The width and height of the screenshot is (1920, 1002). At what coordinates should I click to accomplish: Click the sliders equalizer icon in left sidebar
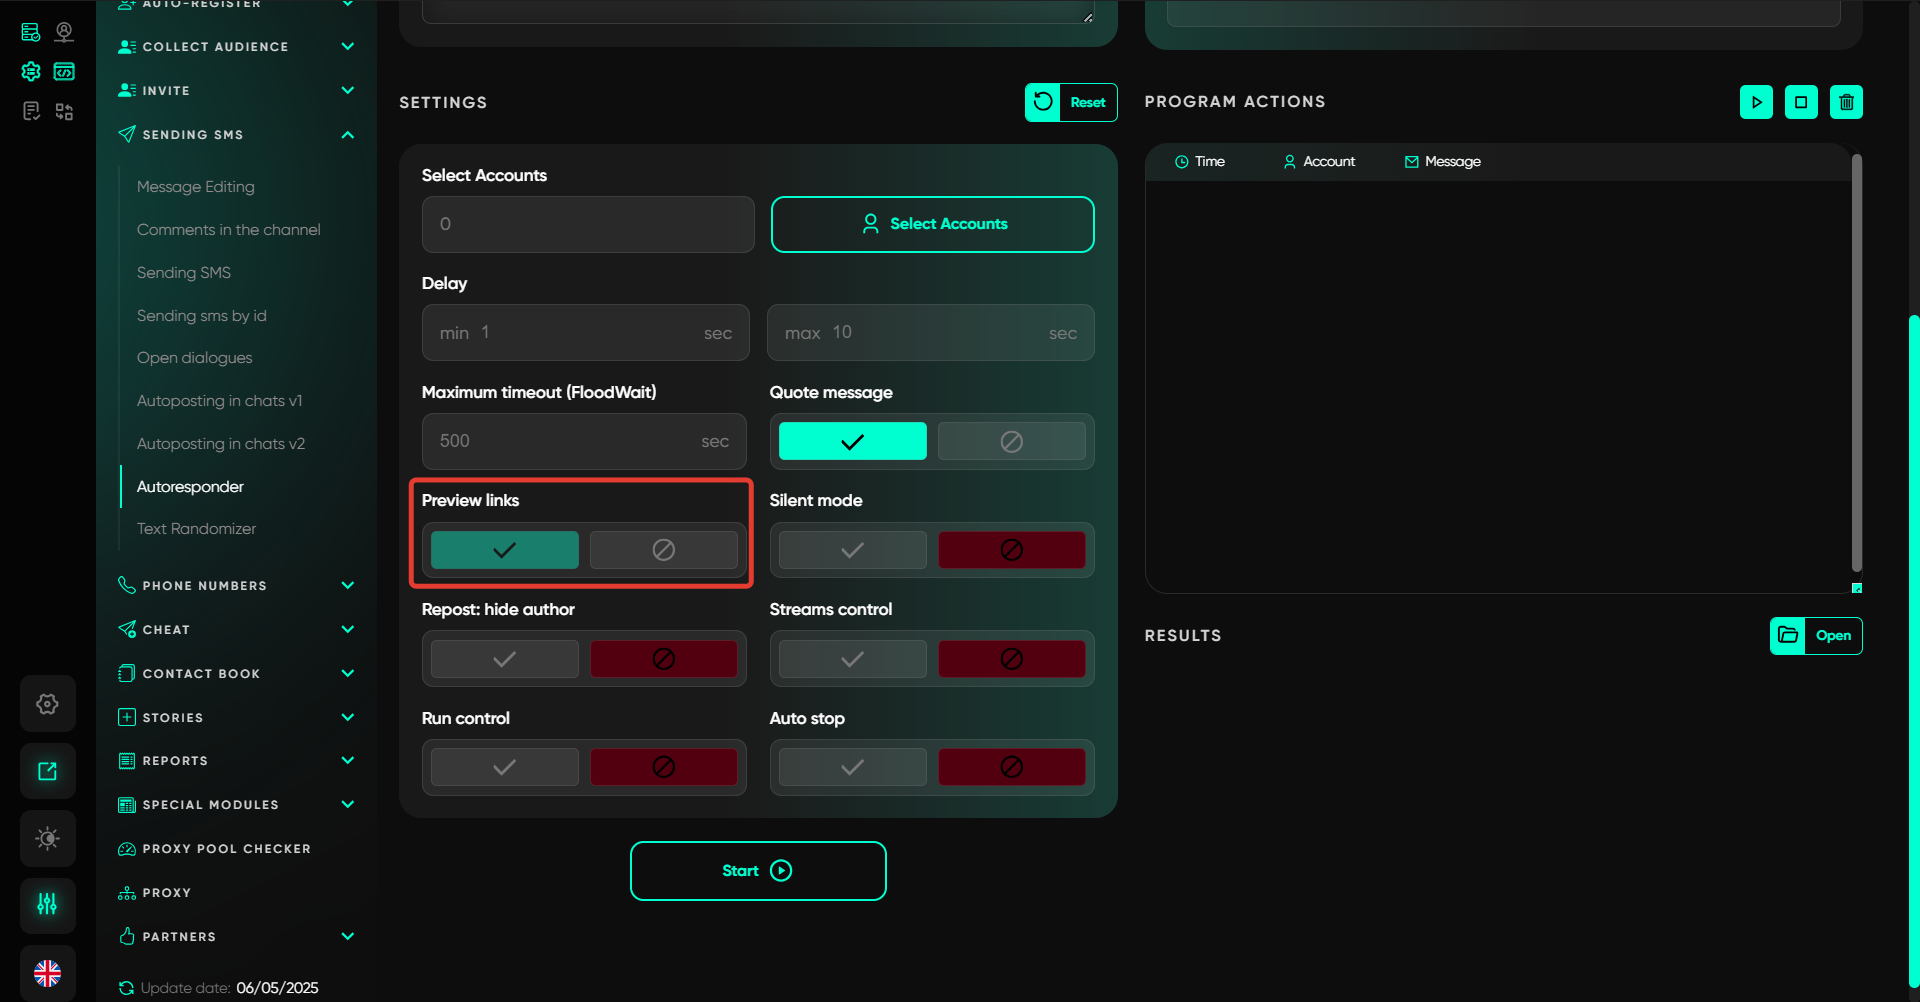click(47, 905)
